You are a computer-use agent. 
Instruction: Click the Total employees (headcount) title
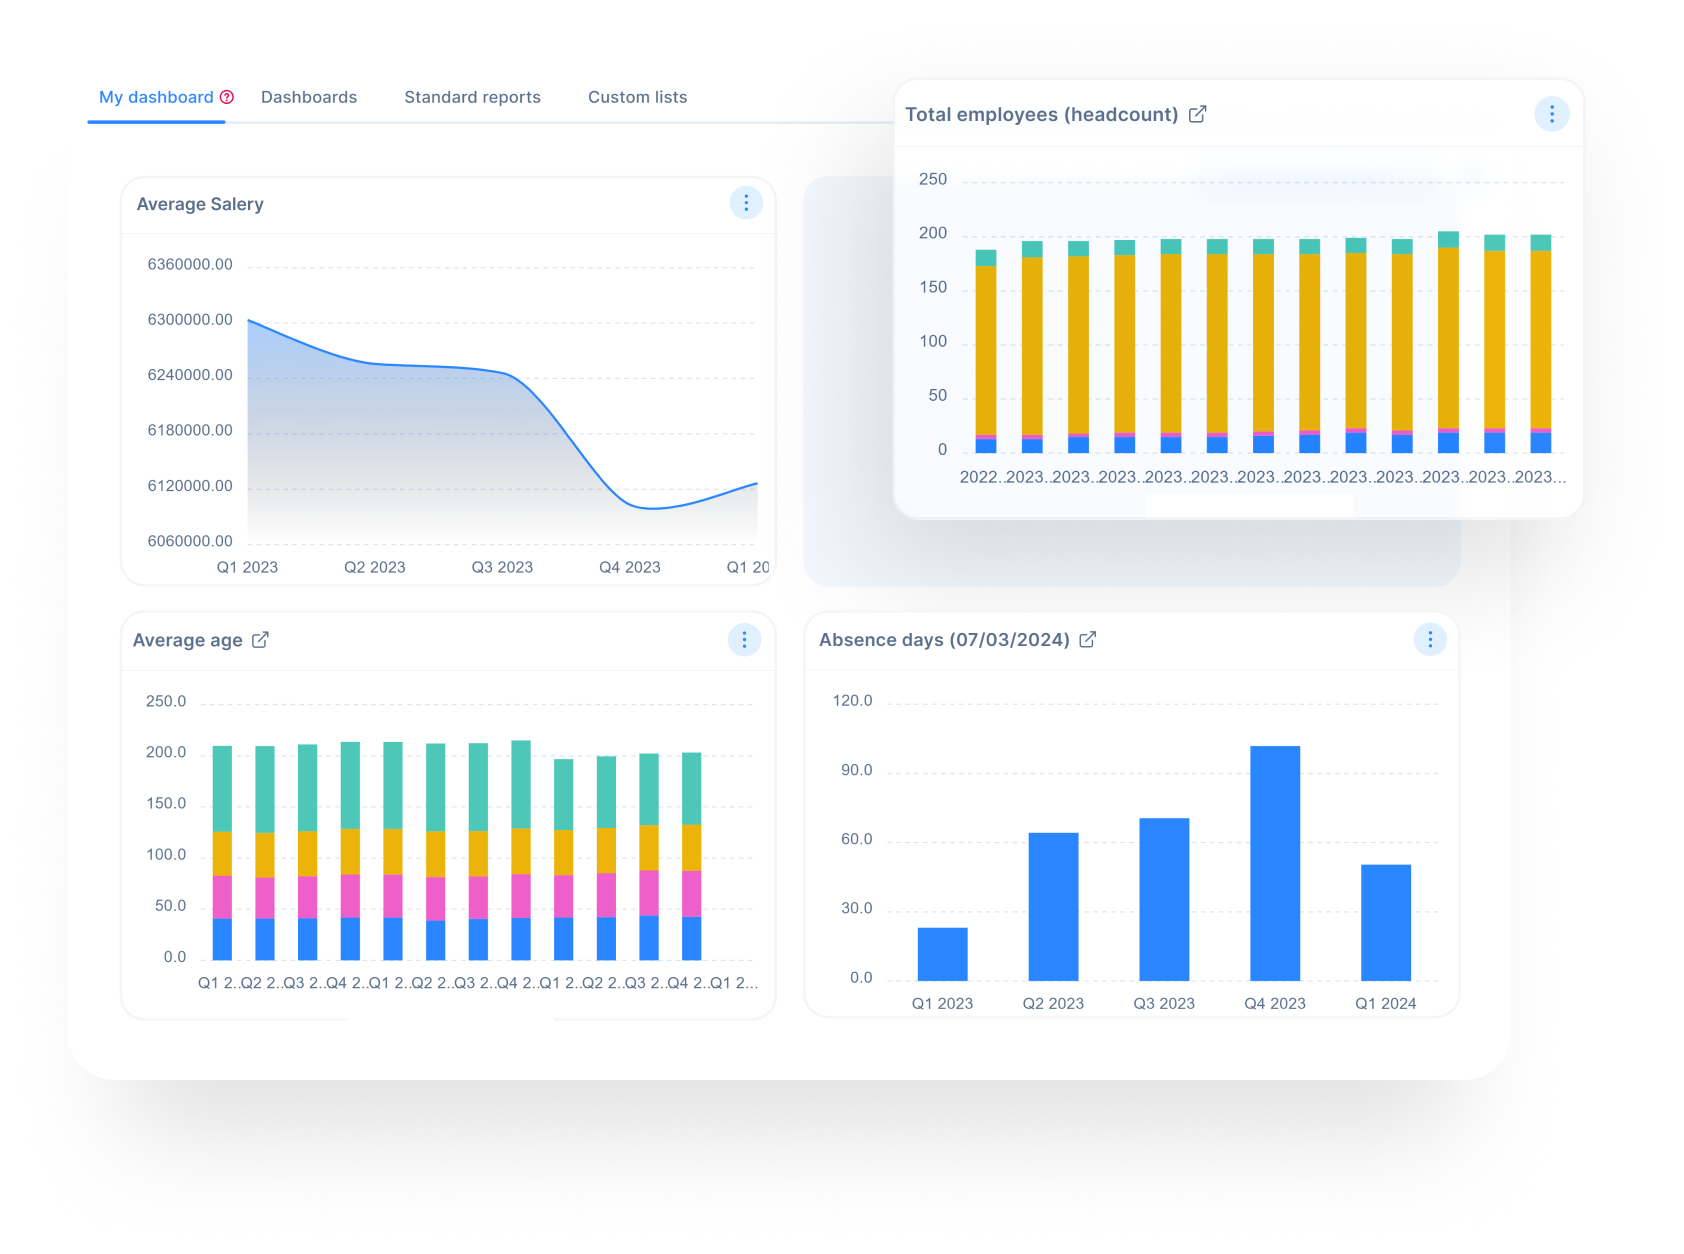1041,115
